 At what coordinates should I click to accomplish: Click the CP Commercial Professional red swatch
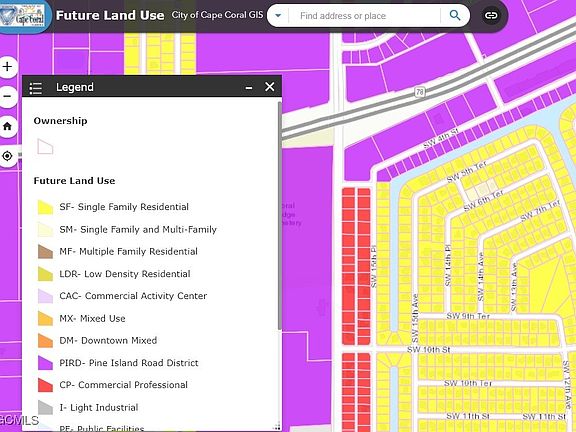tap(45, 385)
